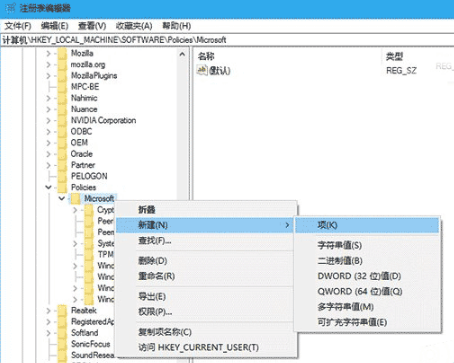Expand the Oracle tree node
Screen dimensions: 454x363
point(48,154)
